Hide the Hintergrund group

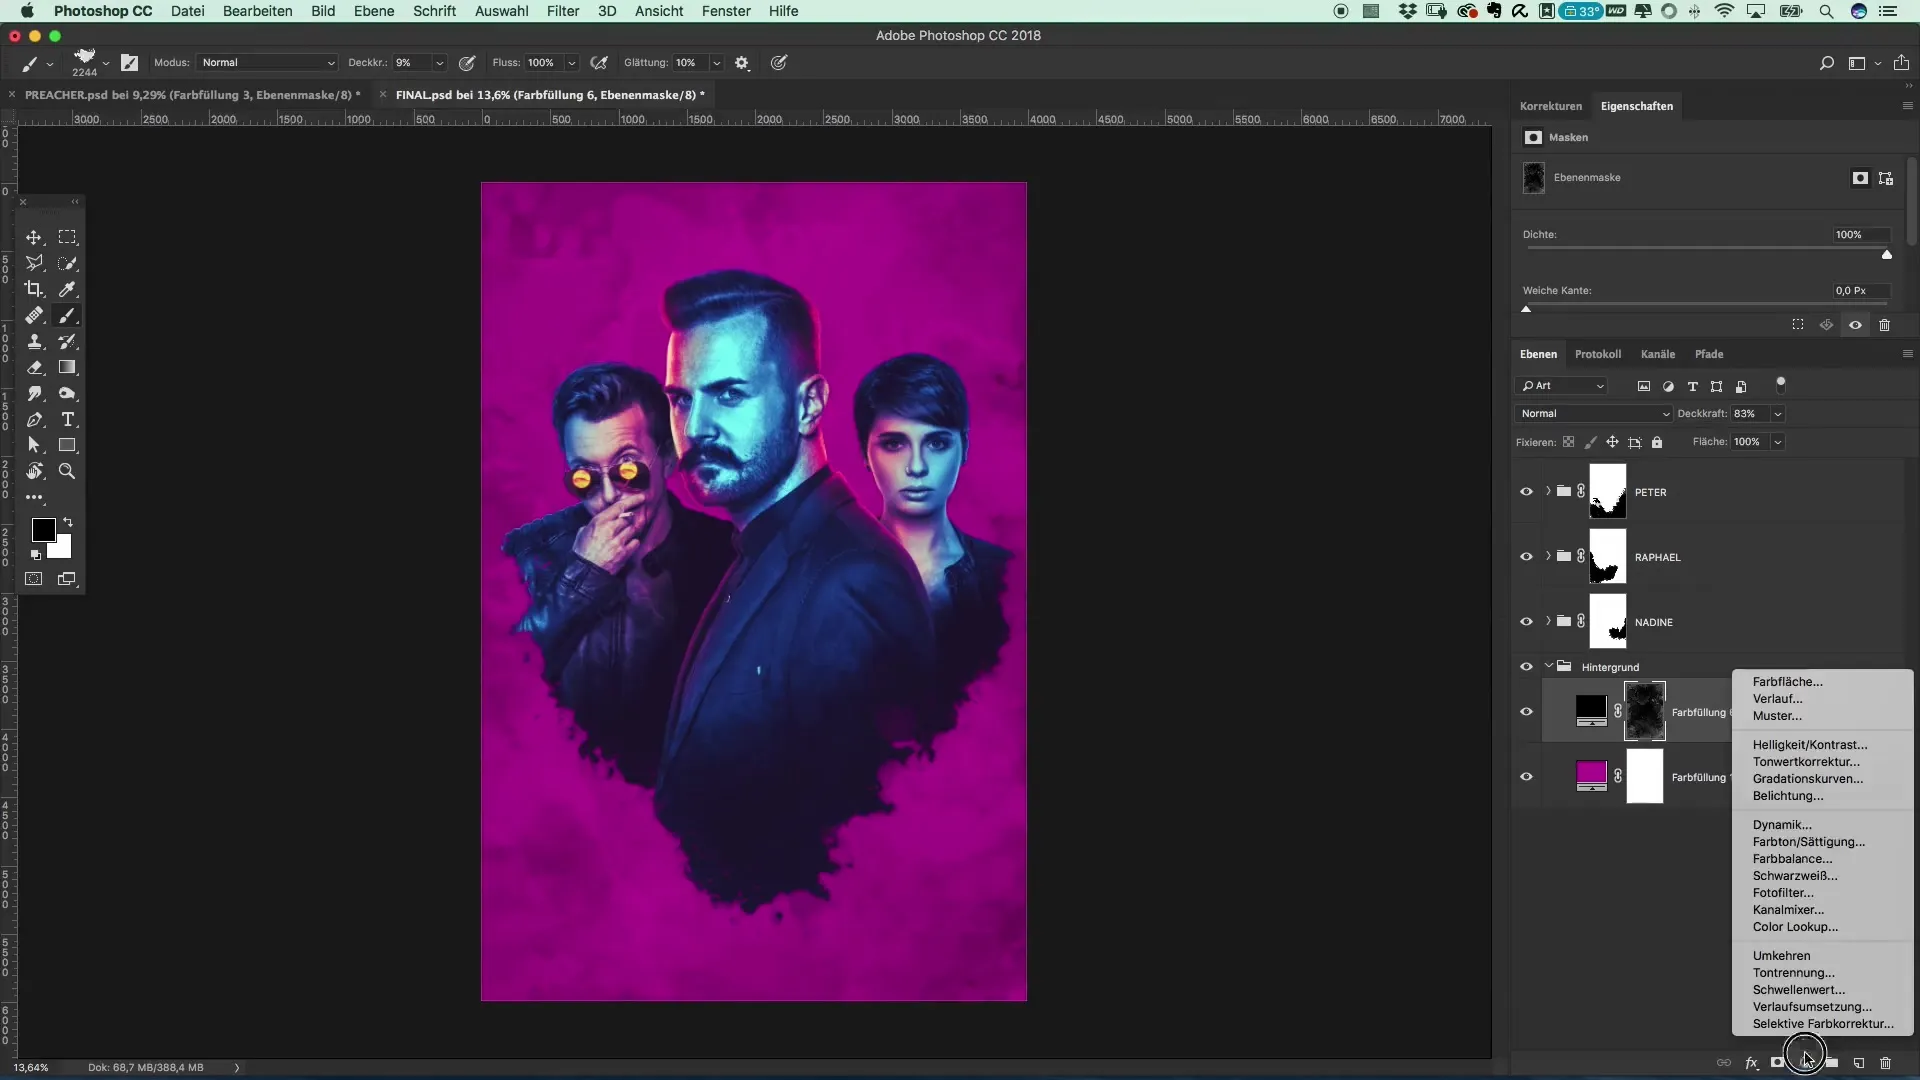1526,667
